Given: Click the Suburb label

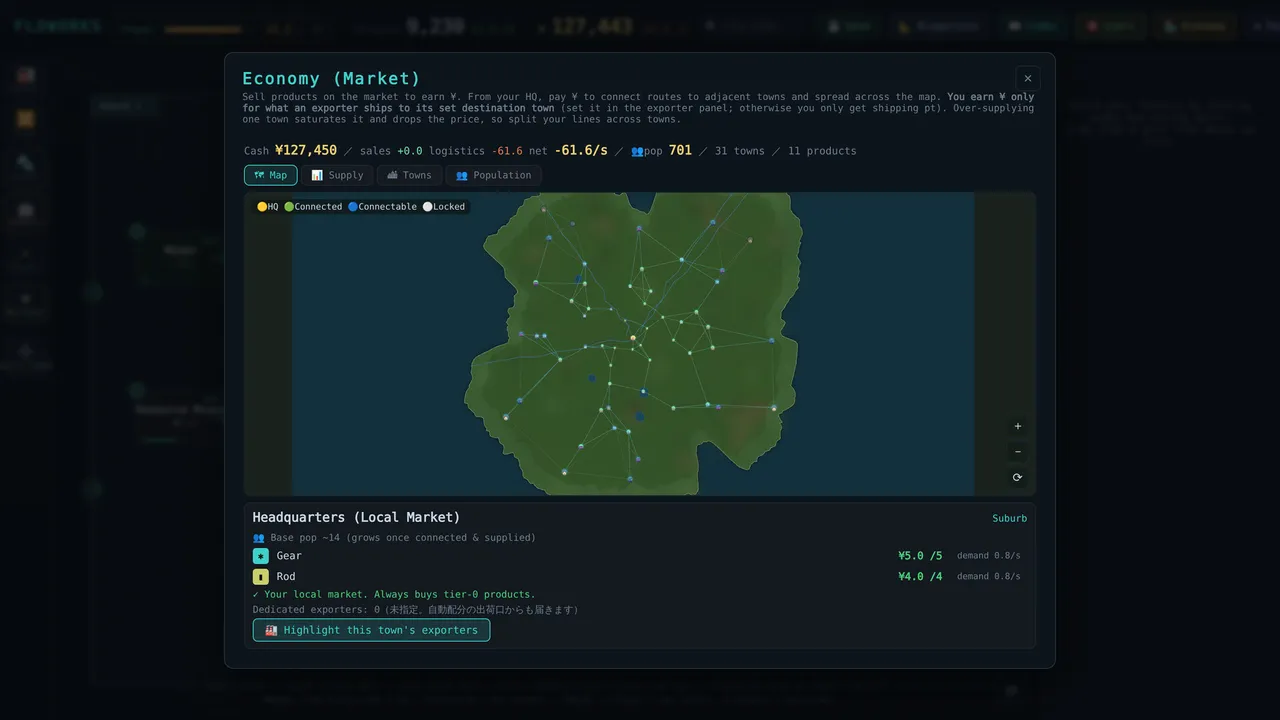Looking at the screenshot, I should point(1009,518).
